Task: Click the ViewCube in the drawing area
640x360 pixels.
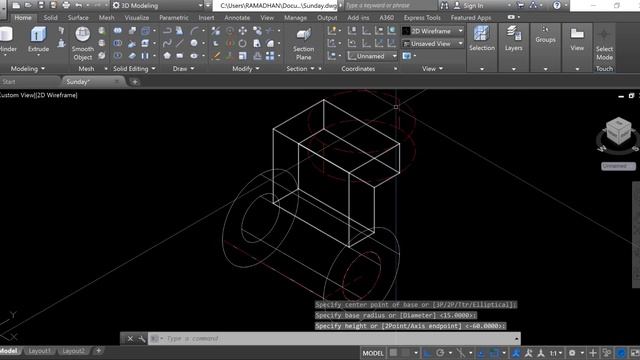Action: pos(618,131)
